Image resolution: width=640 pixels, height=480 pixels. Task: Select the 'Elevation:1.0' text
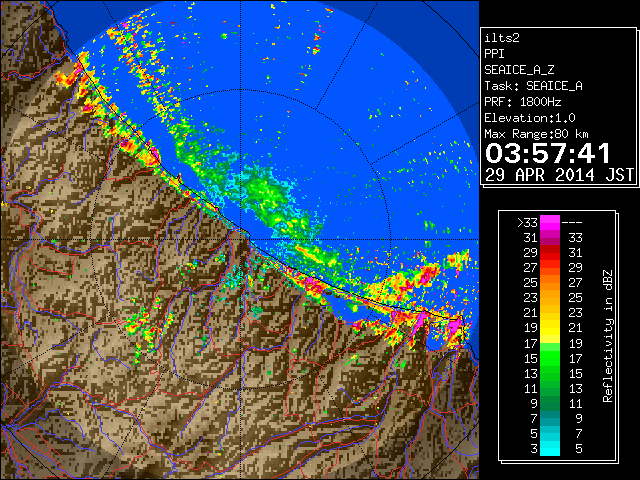pyautogui.click(x=529, y=118)
